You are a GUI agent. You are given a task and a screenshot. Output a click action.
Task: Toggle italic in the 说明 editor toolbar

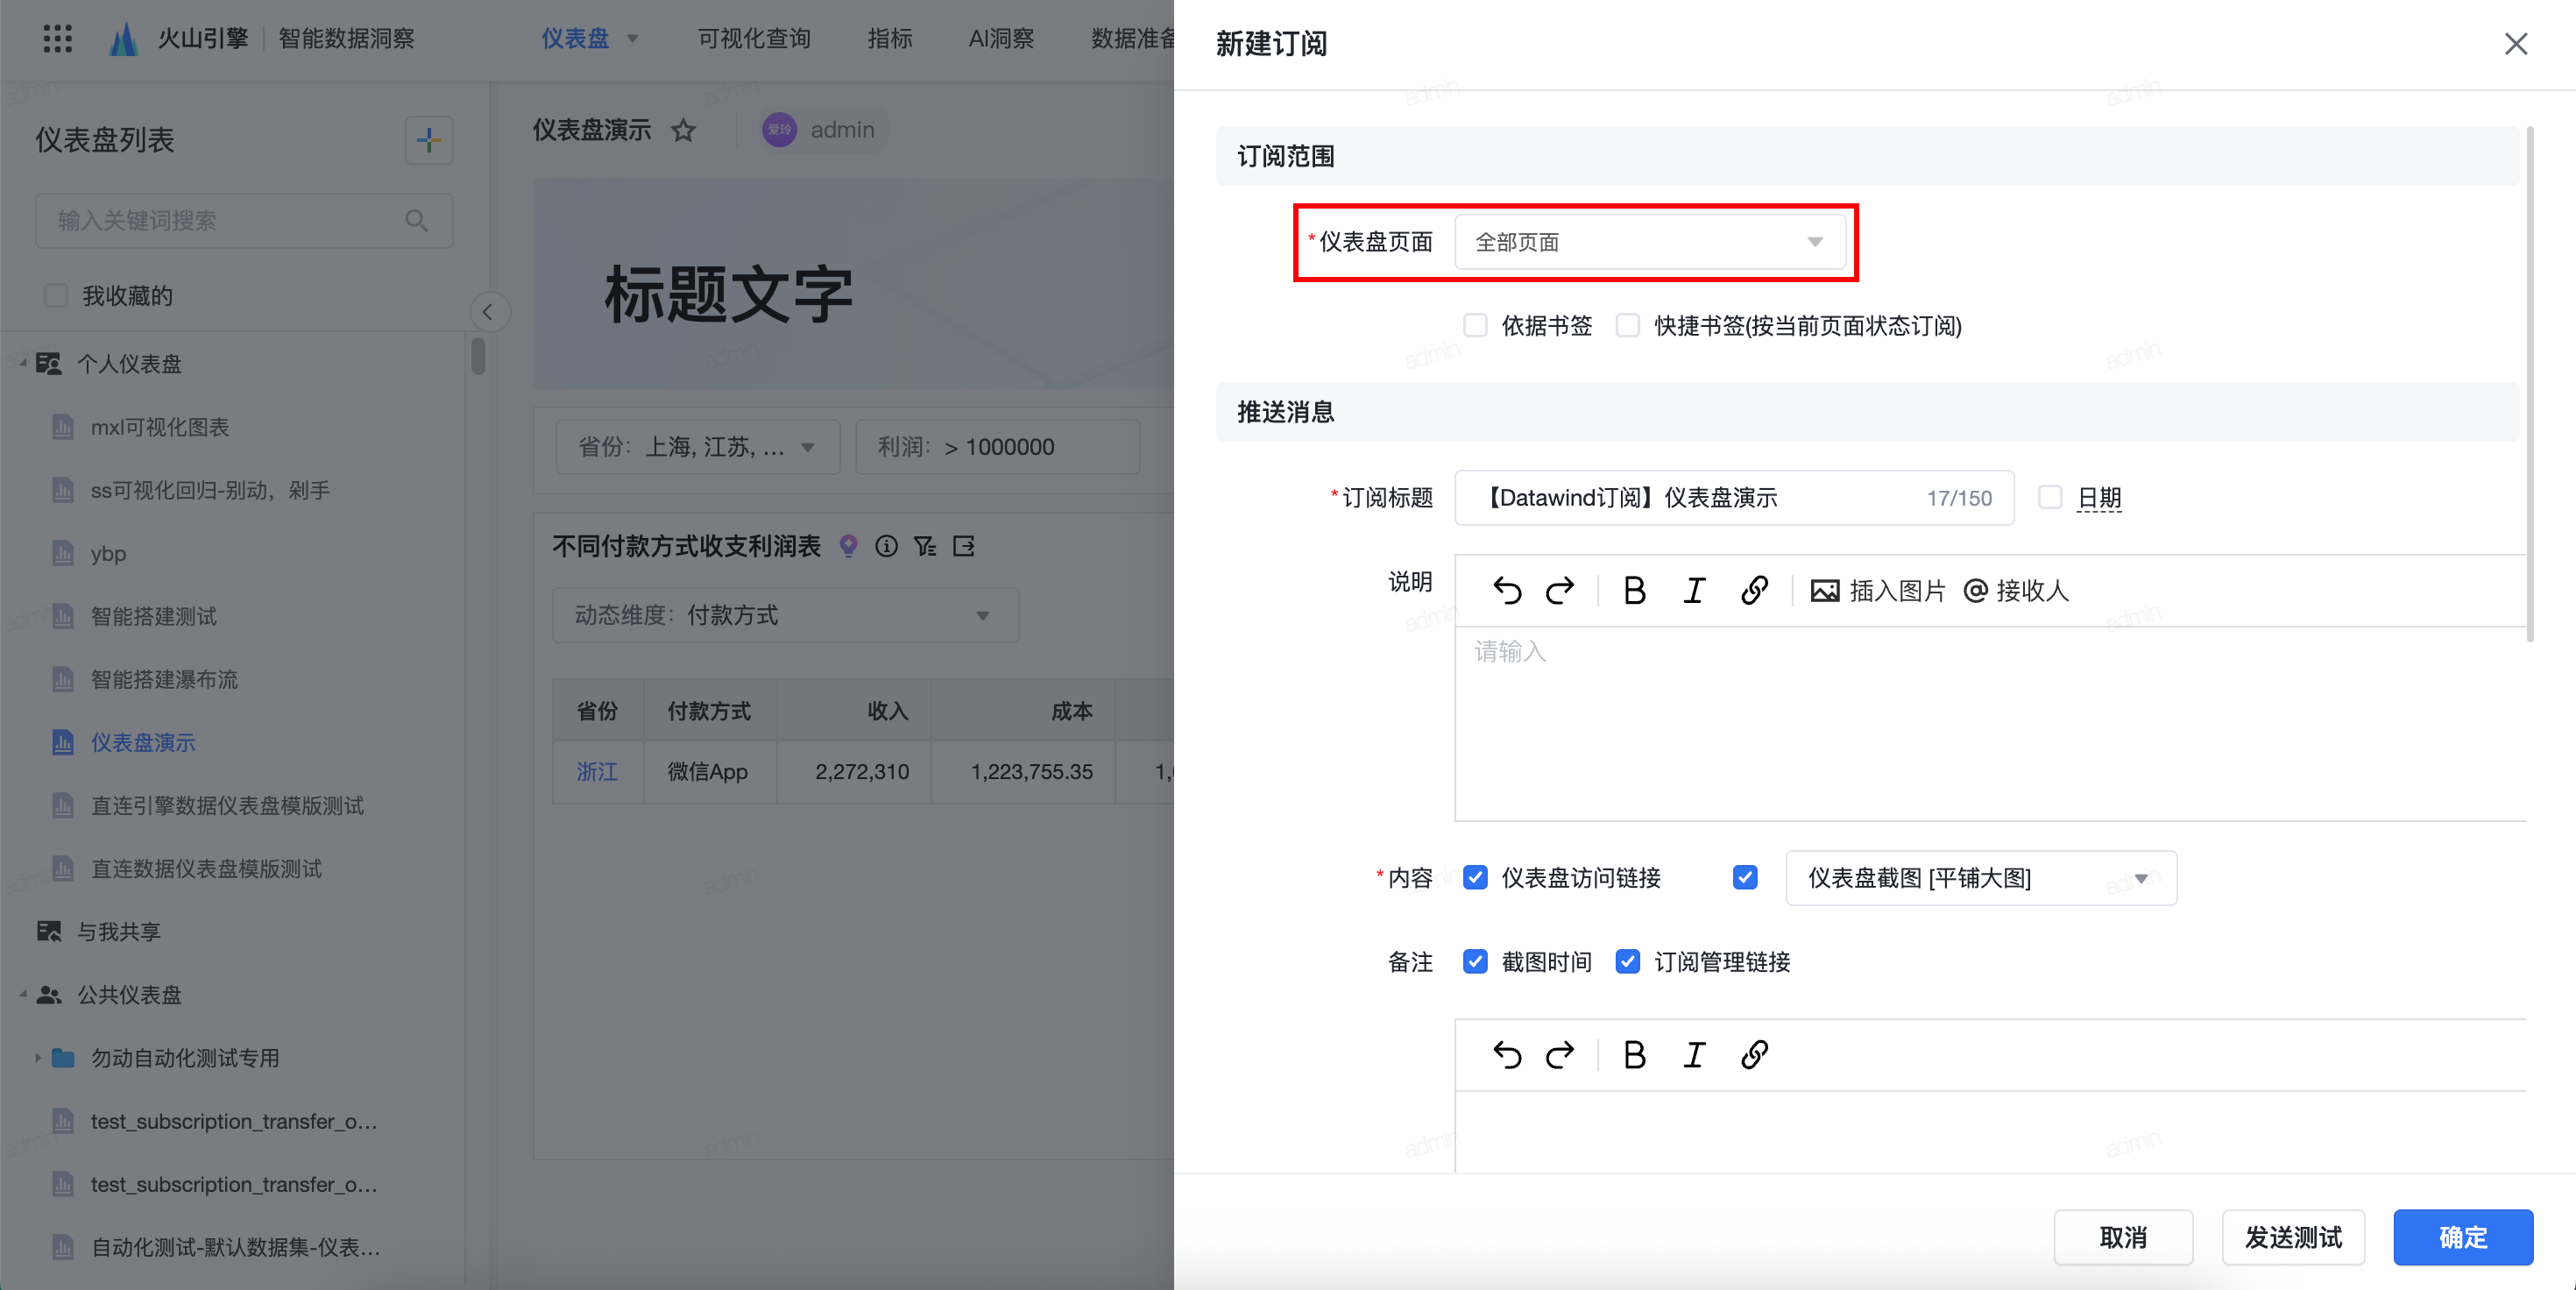tap(1694, 591)
